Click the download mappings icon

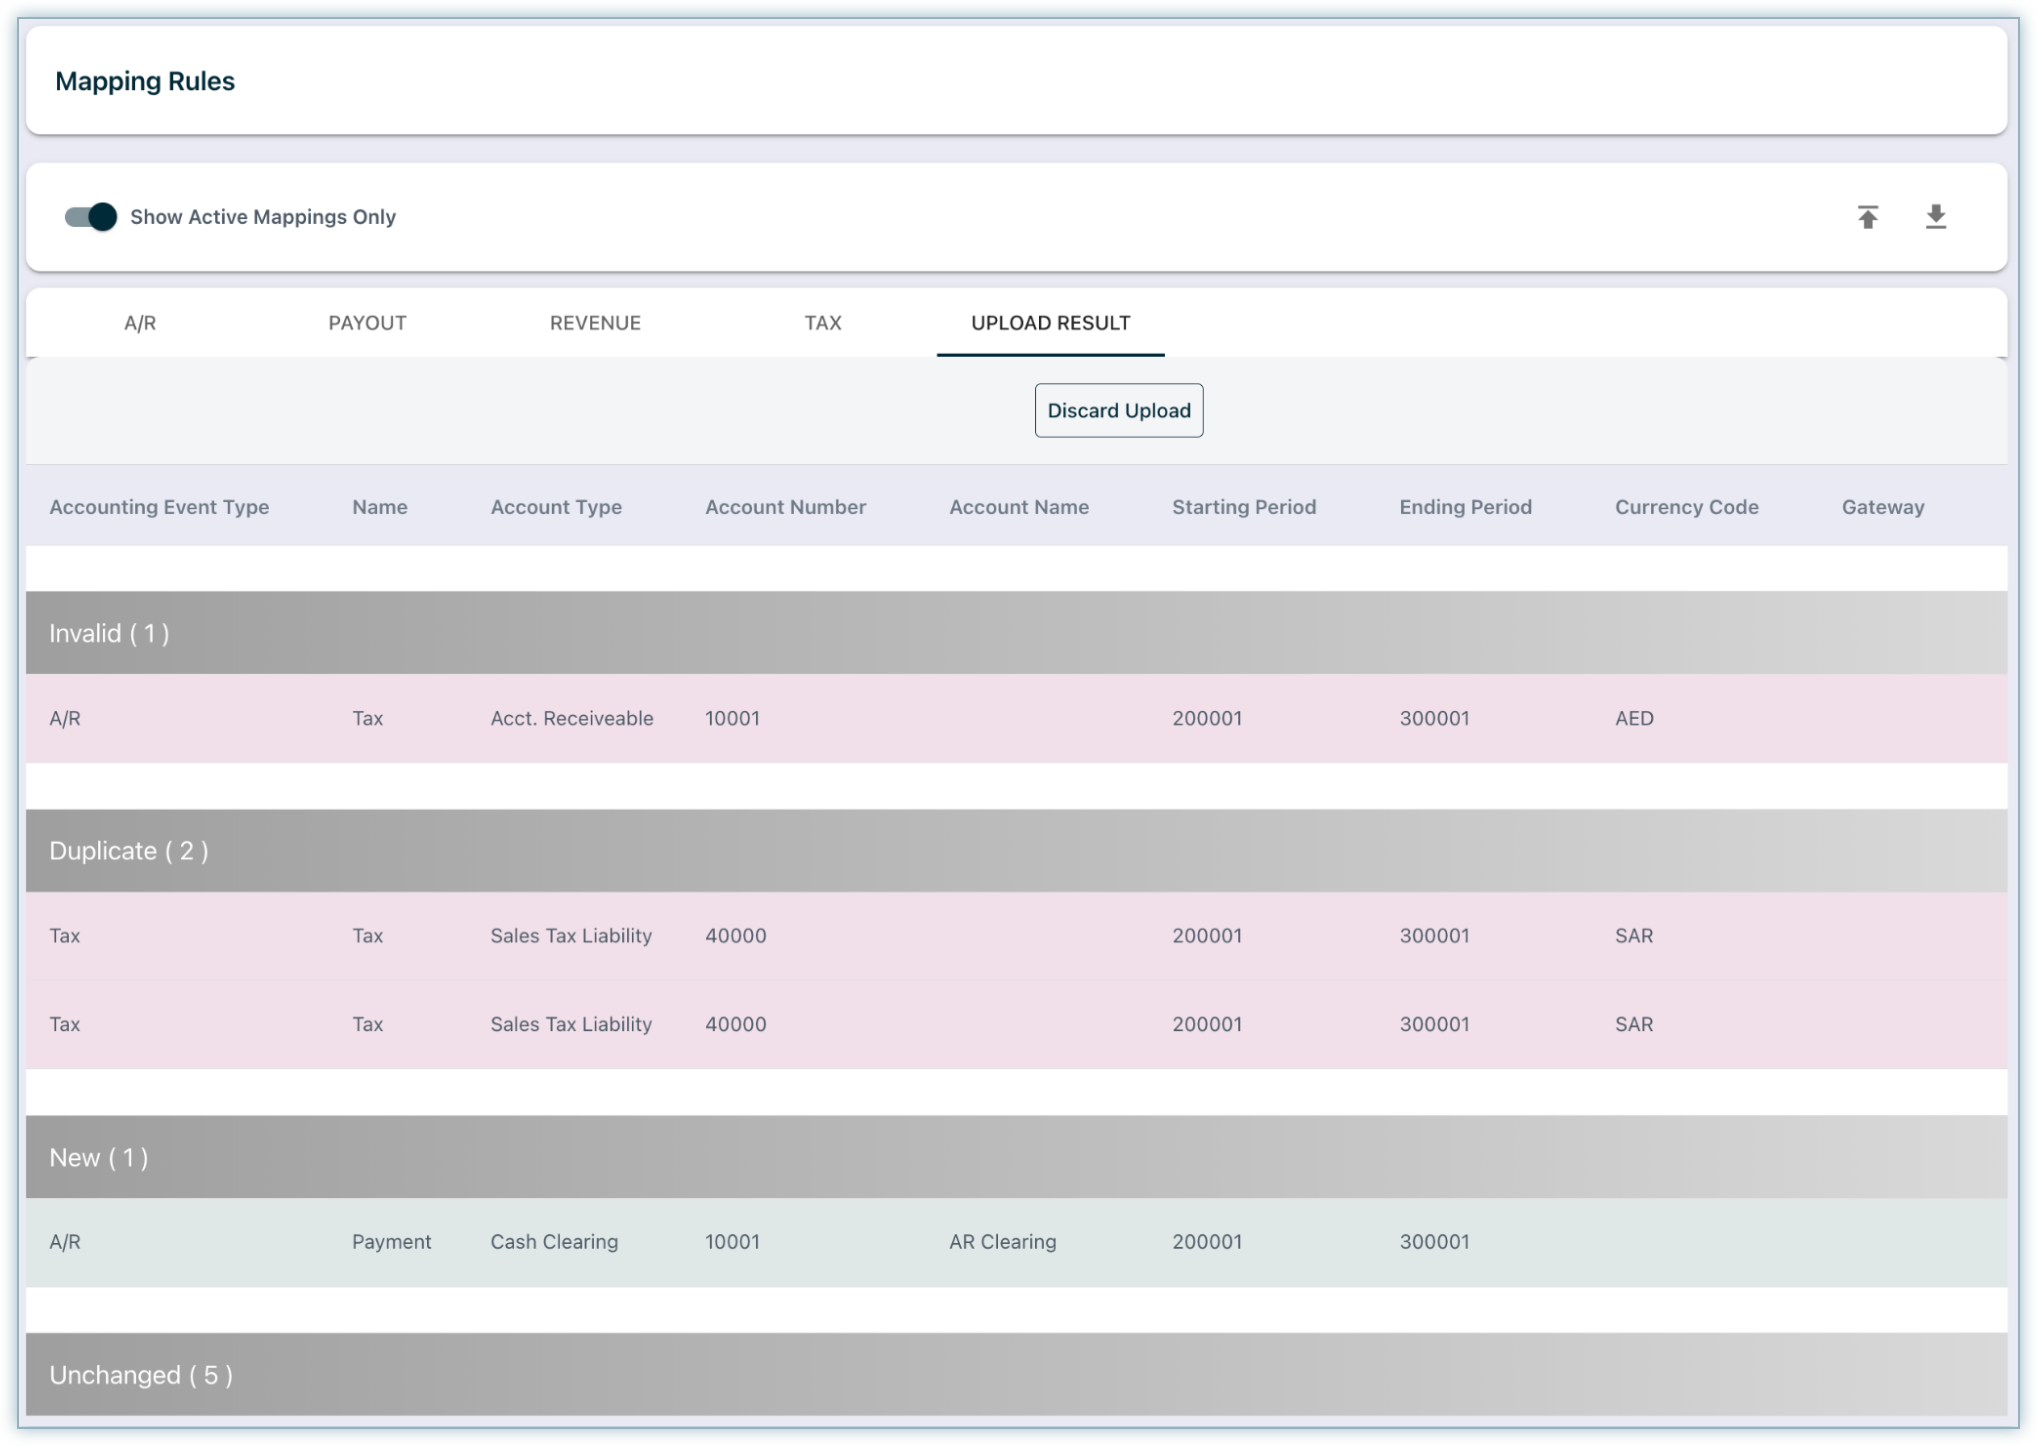coord(1935,217)
